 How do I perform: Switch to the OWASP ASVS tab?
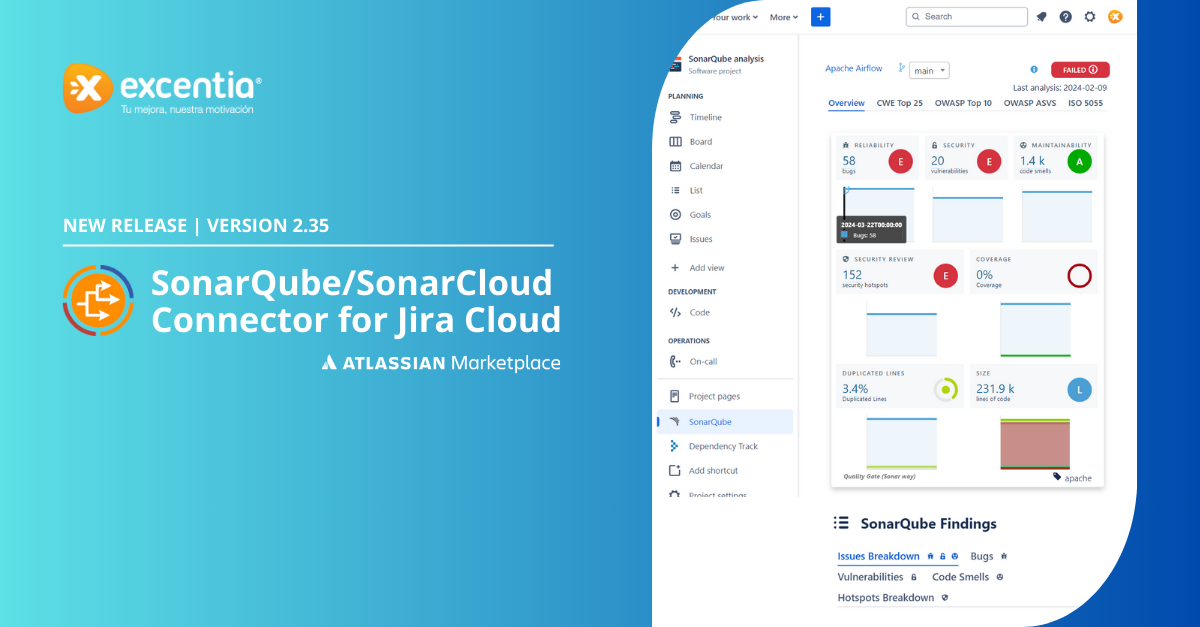(x=1029, y=103)
